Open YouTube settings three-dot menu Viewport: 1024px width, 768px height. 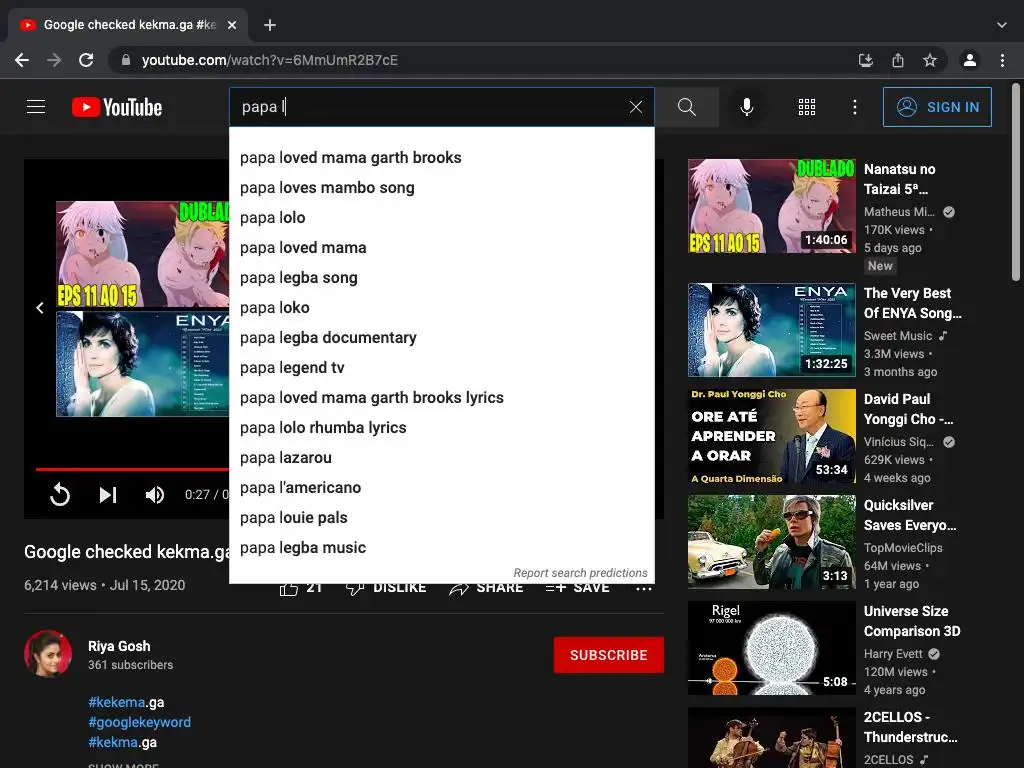pyautogui.click(x=854, y=107)
